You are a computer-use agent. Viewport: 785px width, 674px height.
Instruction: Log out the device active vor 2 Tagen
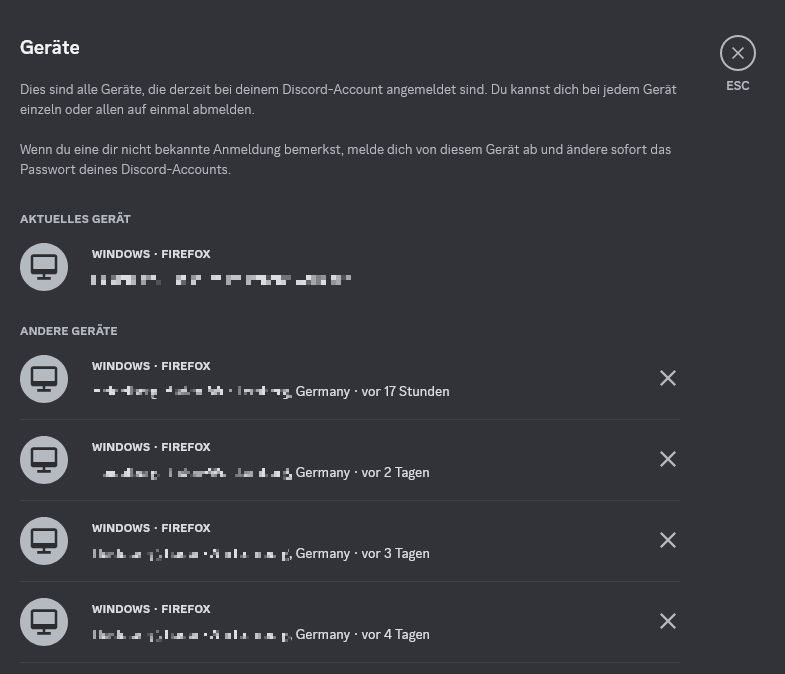tap(668, 459)
